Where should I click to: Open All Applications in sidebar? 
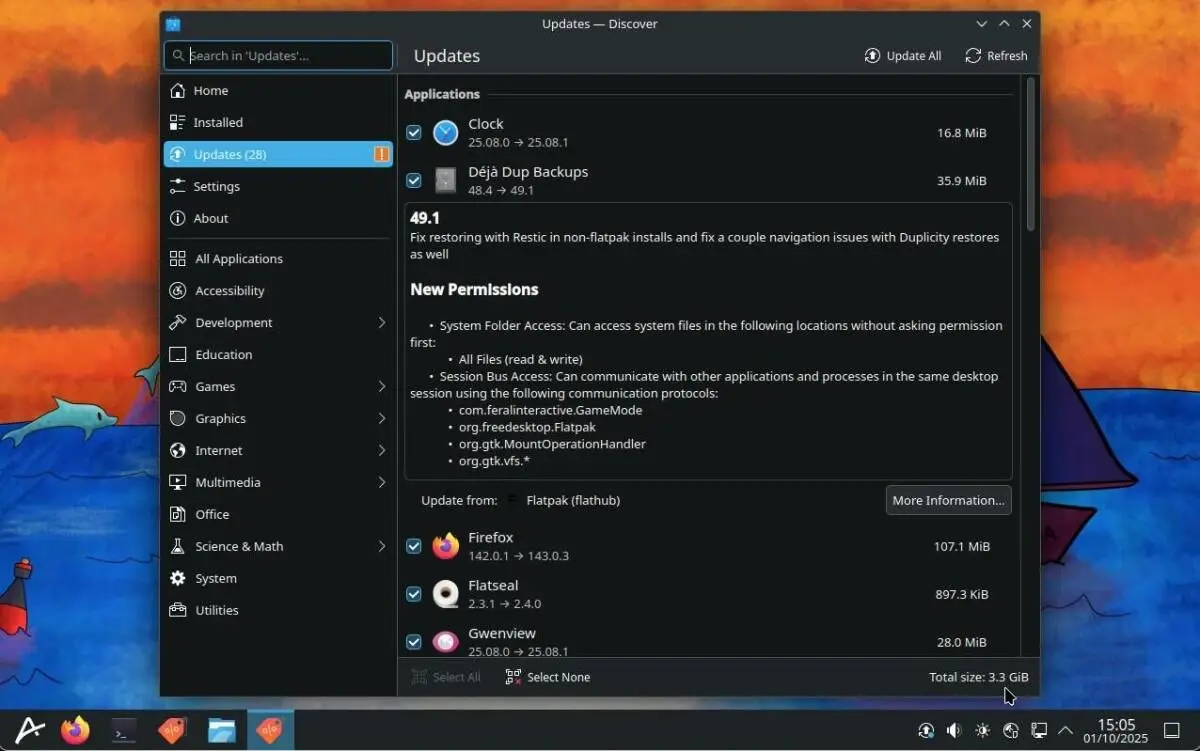278,258
